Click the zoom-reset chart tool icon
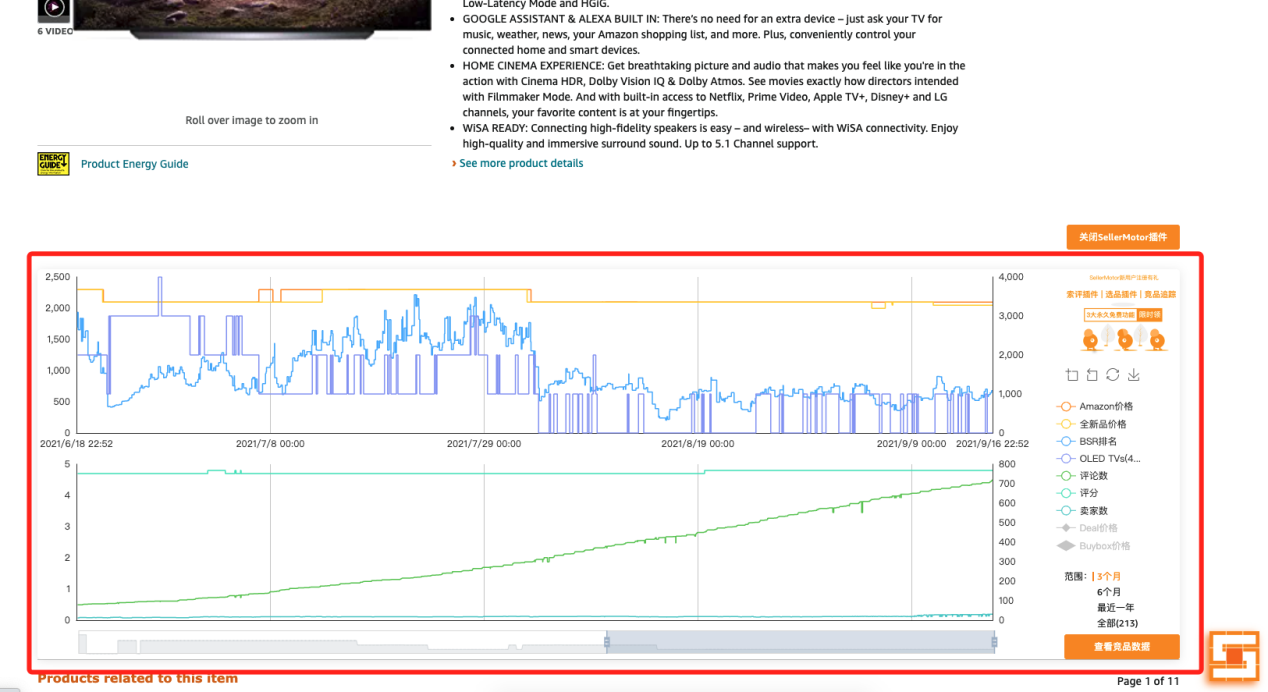The width and height of the screenshot is (1268, 692). coord(1092,375)
